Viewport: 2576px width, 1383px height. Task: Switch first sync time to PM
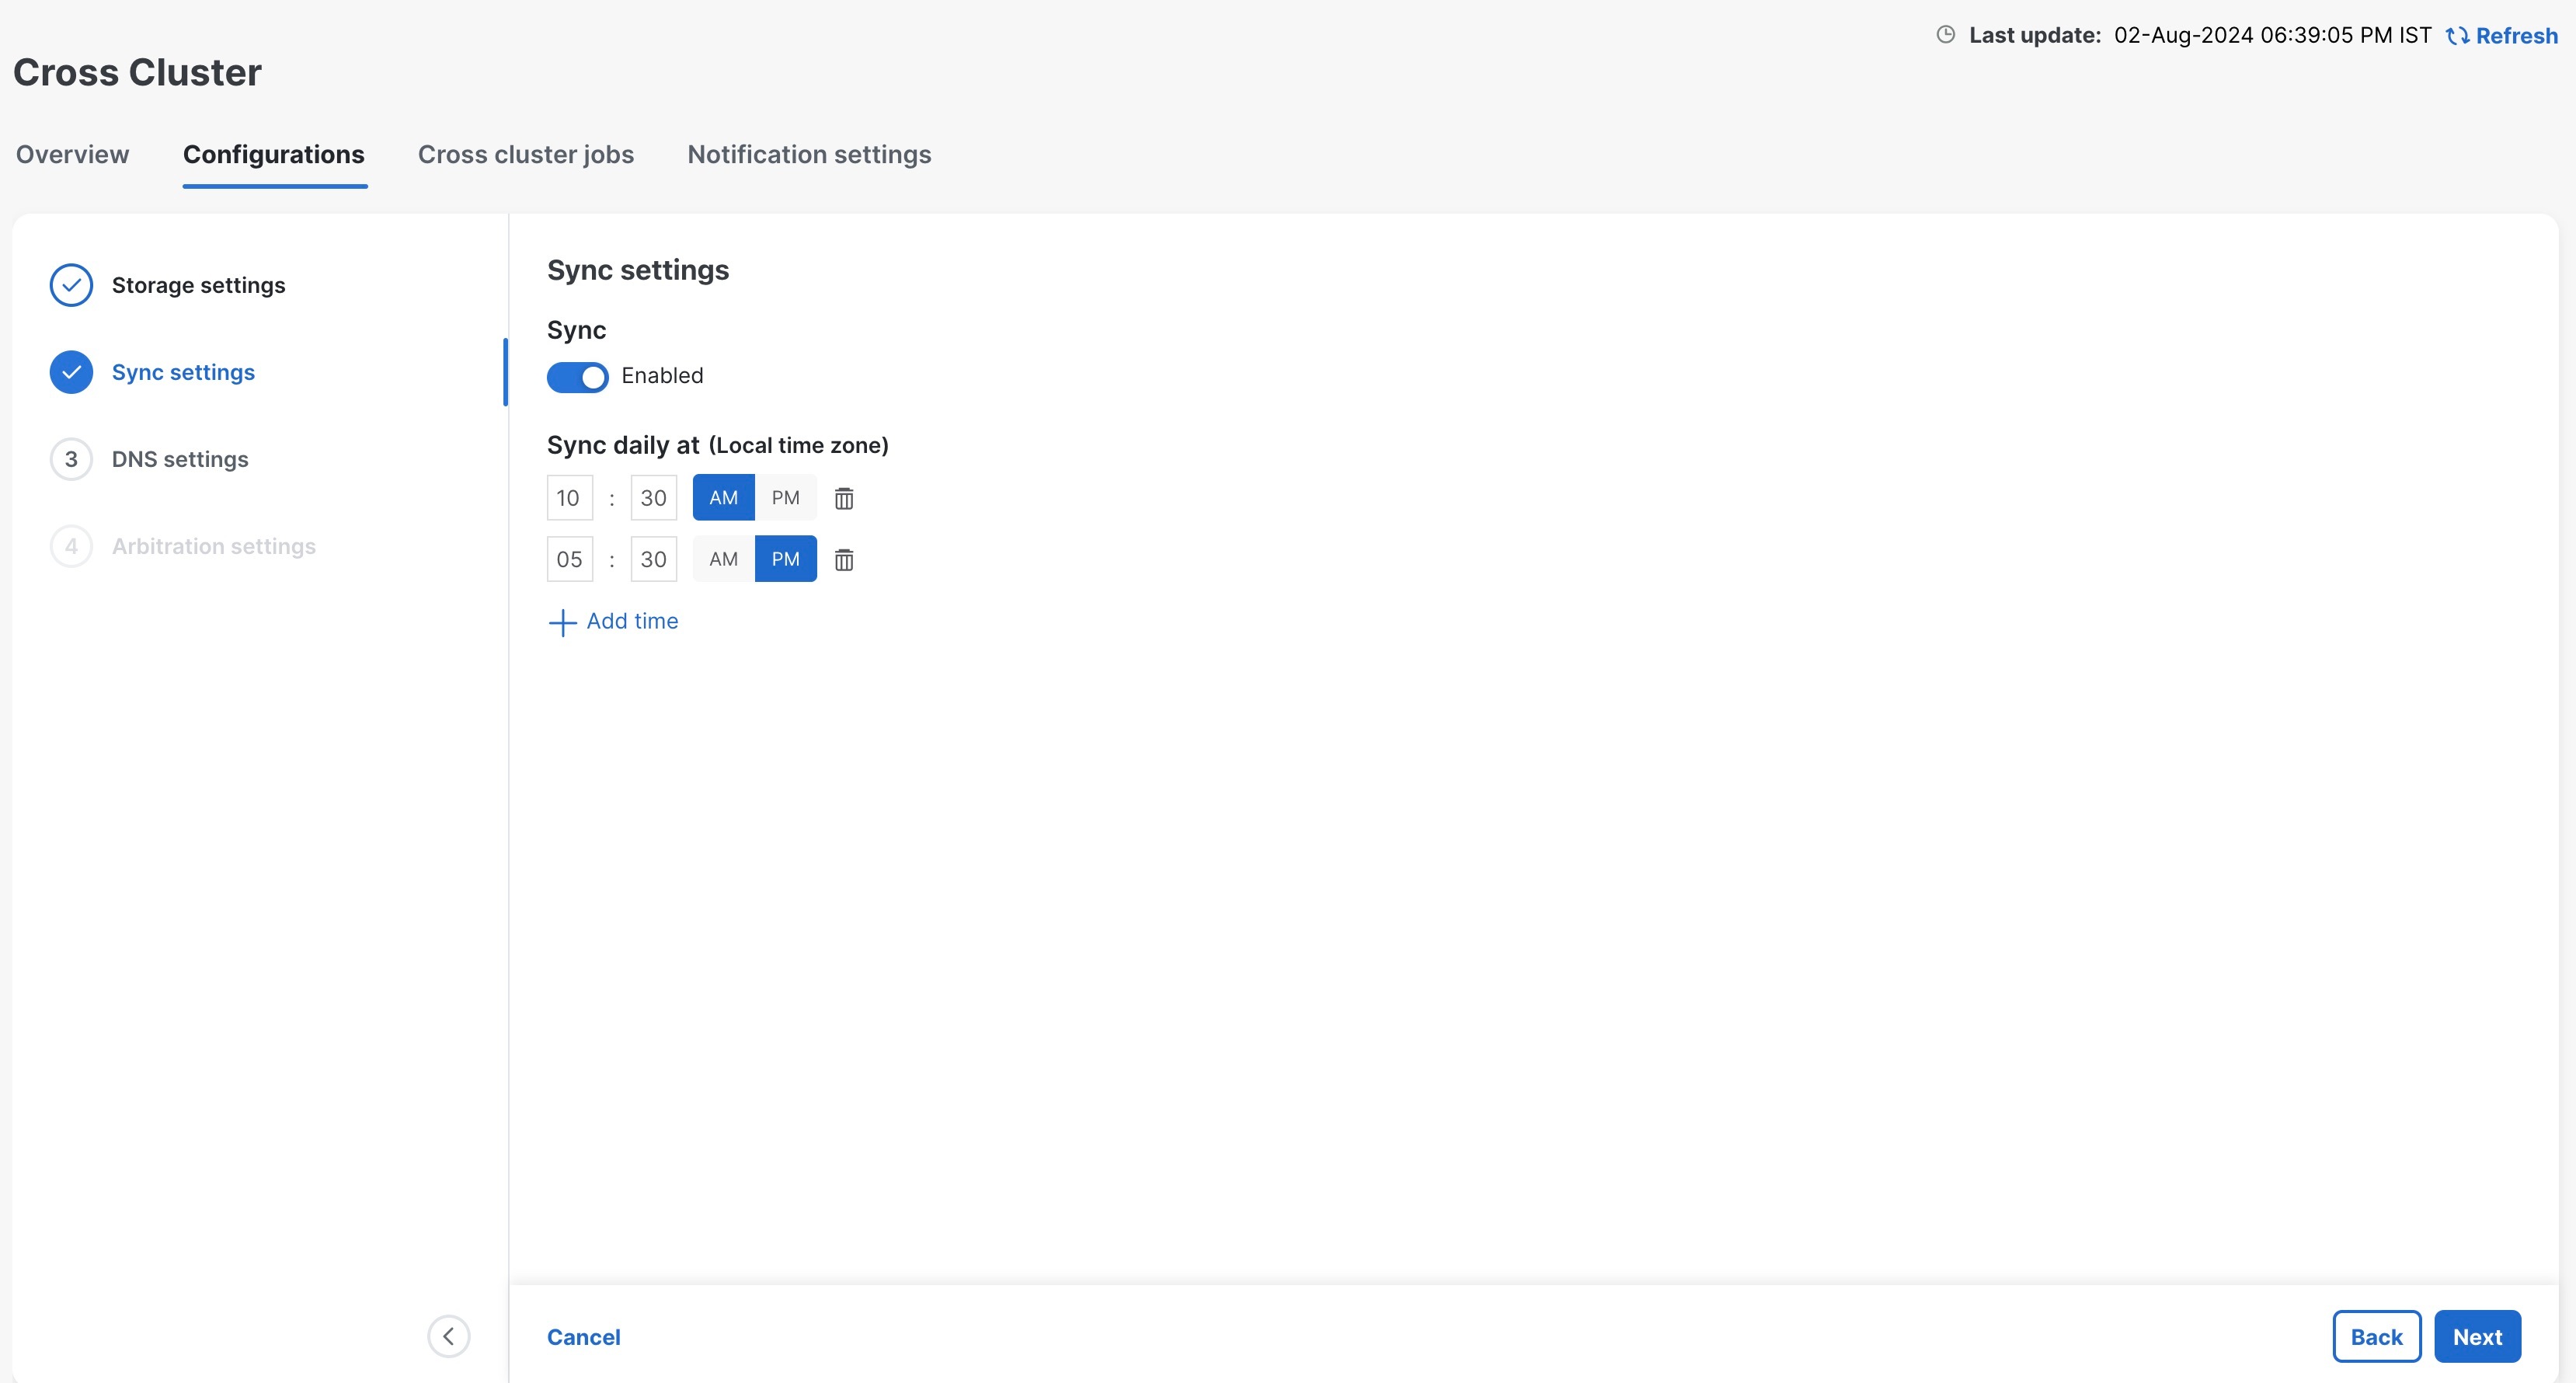click(786, 497)
